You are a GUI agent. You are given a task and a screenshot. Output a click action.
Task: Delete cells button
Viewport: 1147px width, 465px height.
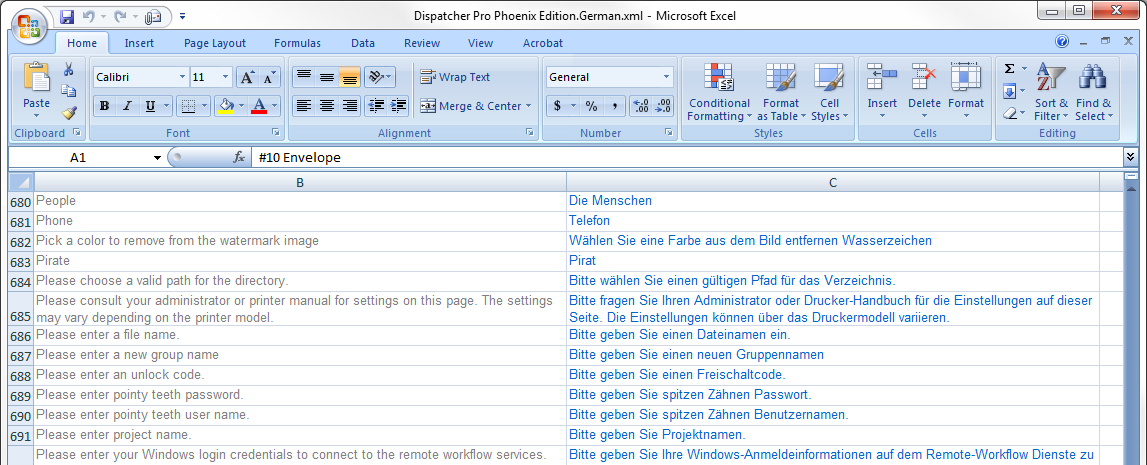click(924, 91)
